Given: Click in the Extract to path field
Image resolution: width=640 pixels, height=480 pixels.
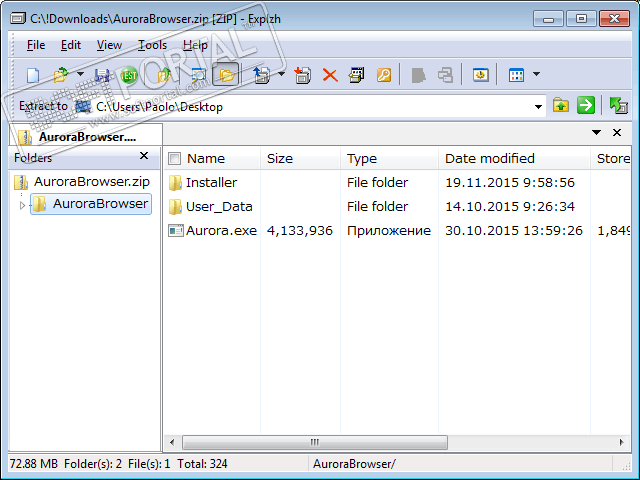Looking at the screenshot, I should pos(310,107).
